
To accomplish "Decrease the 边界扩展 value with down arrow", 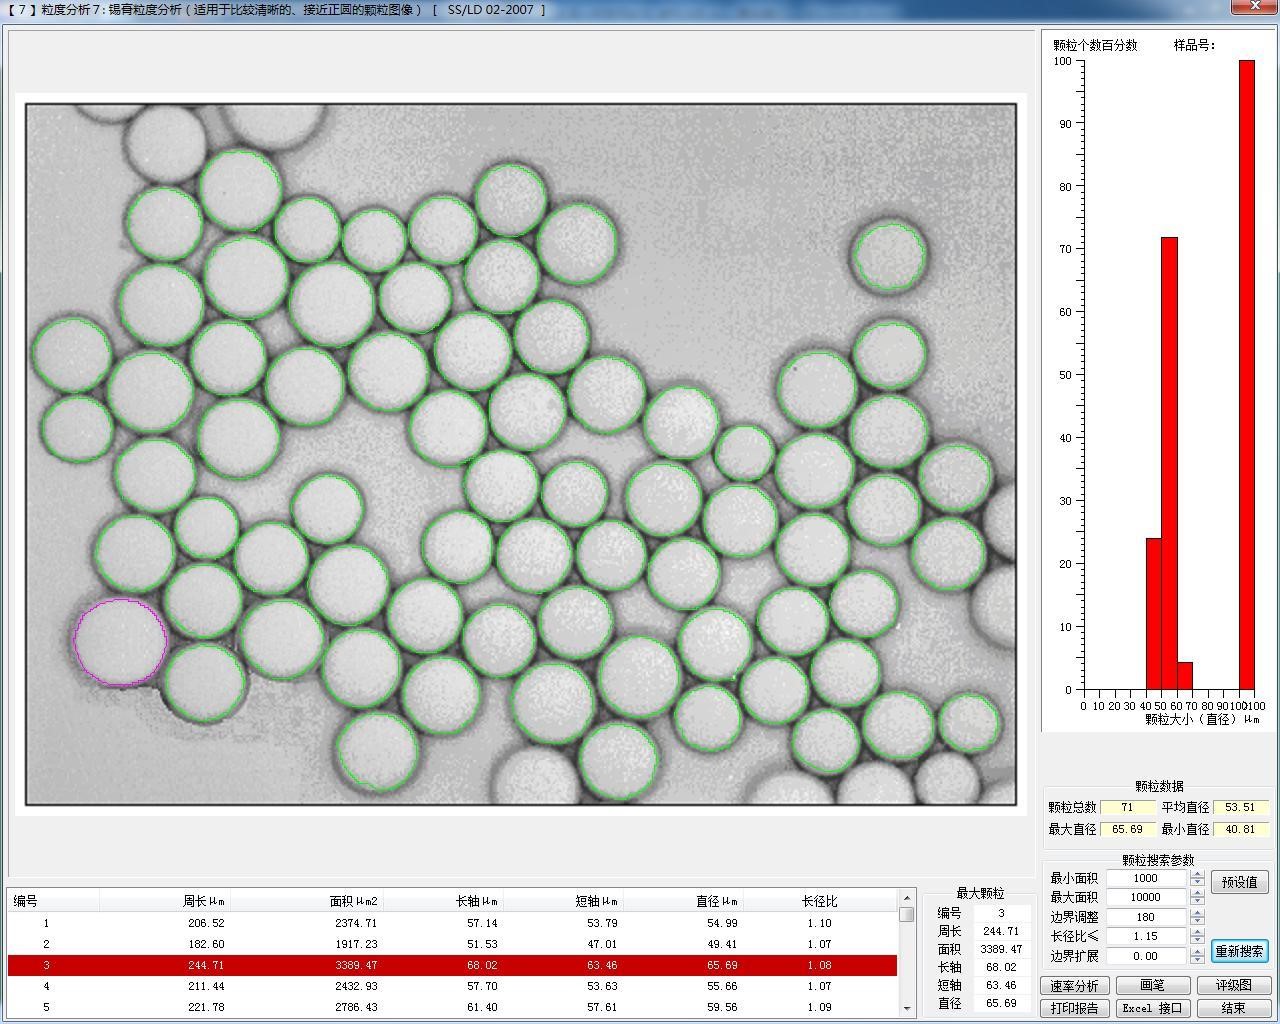I will coord(1197,960).
